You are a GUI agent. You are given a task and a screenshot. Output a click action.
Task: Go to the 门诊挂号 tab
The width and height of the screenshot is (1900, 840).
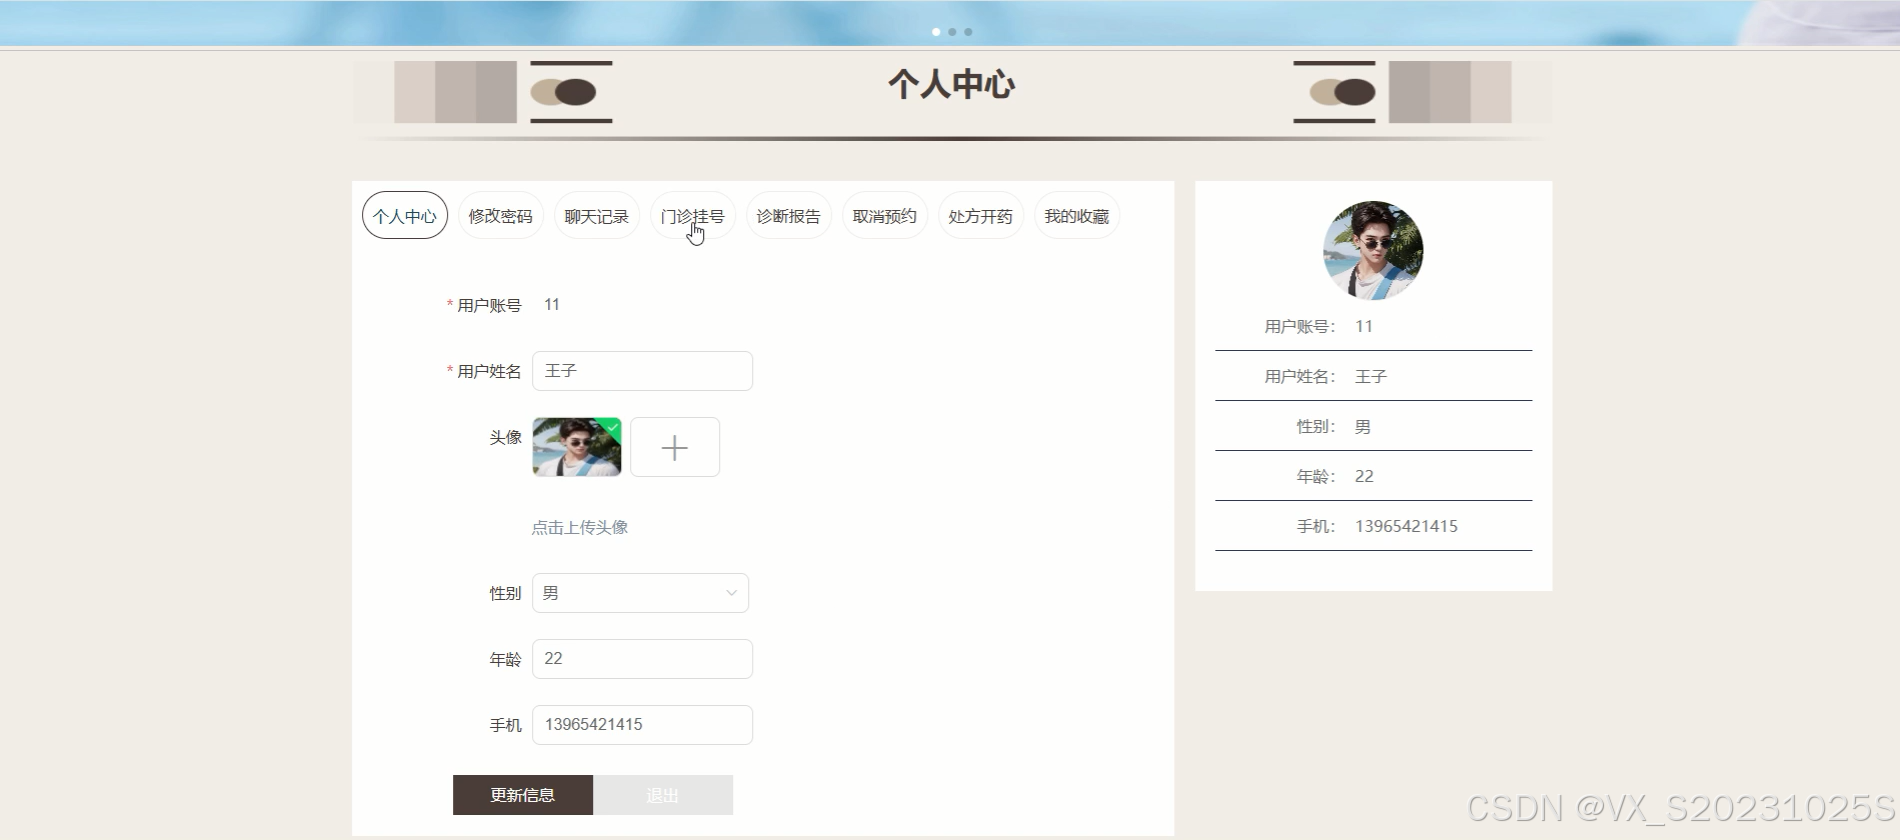tap(692, 216)
